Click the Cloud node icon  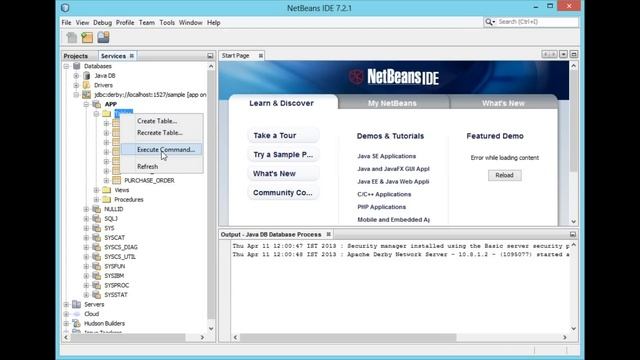pyautogui.click(x=77, y=314)
